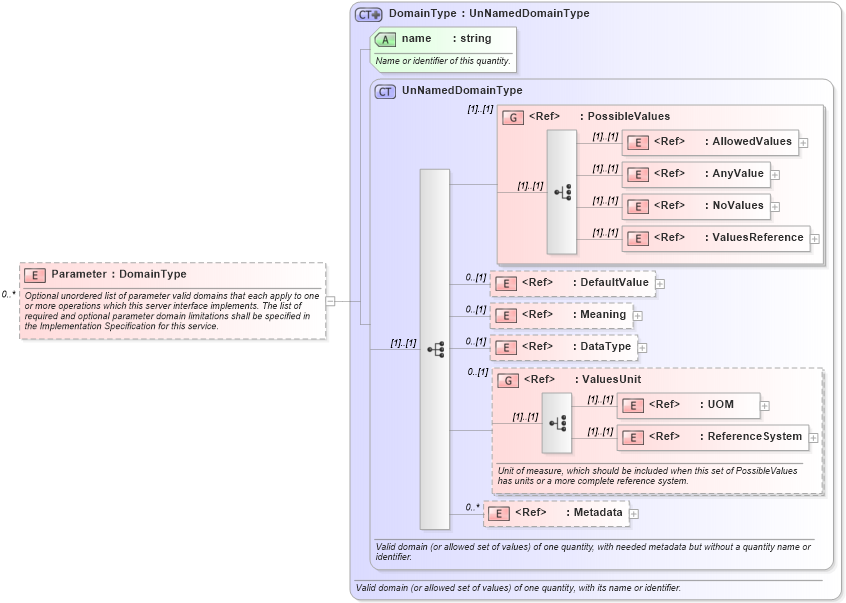
Task: Expand the DefaultValue element
Action: tap(660, 284)
